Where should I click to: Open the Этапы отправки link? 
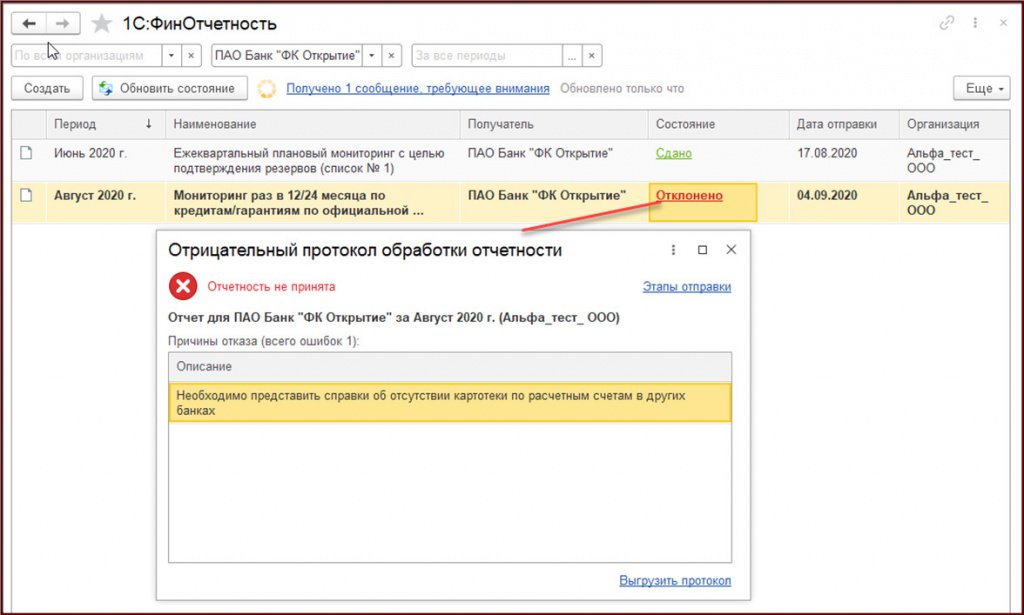pos(686,287)
